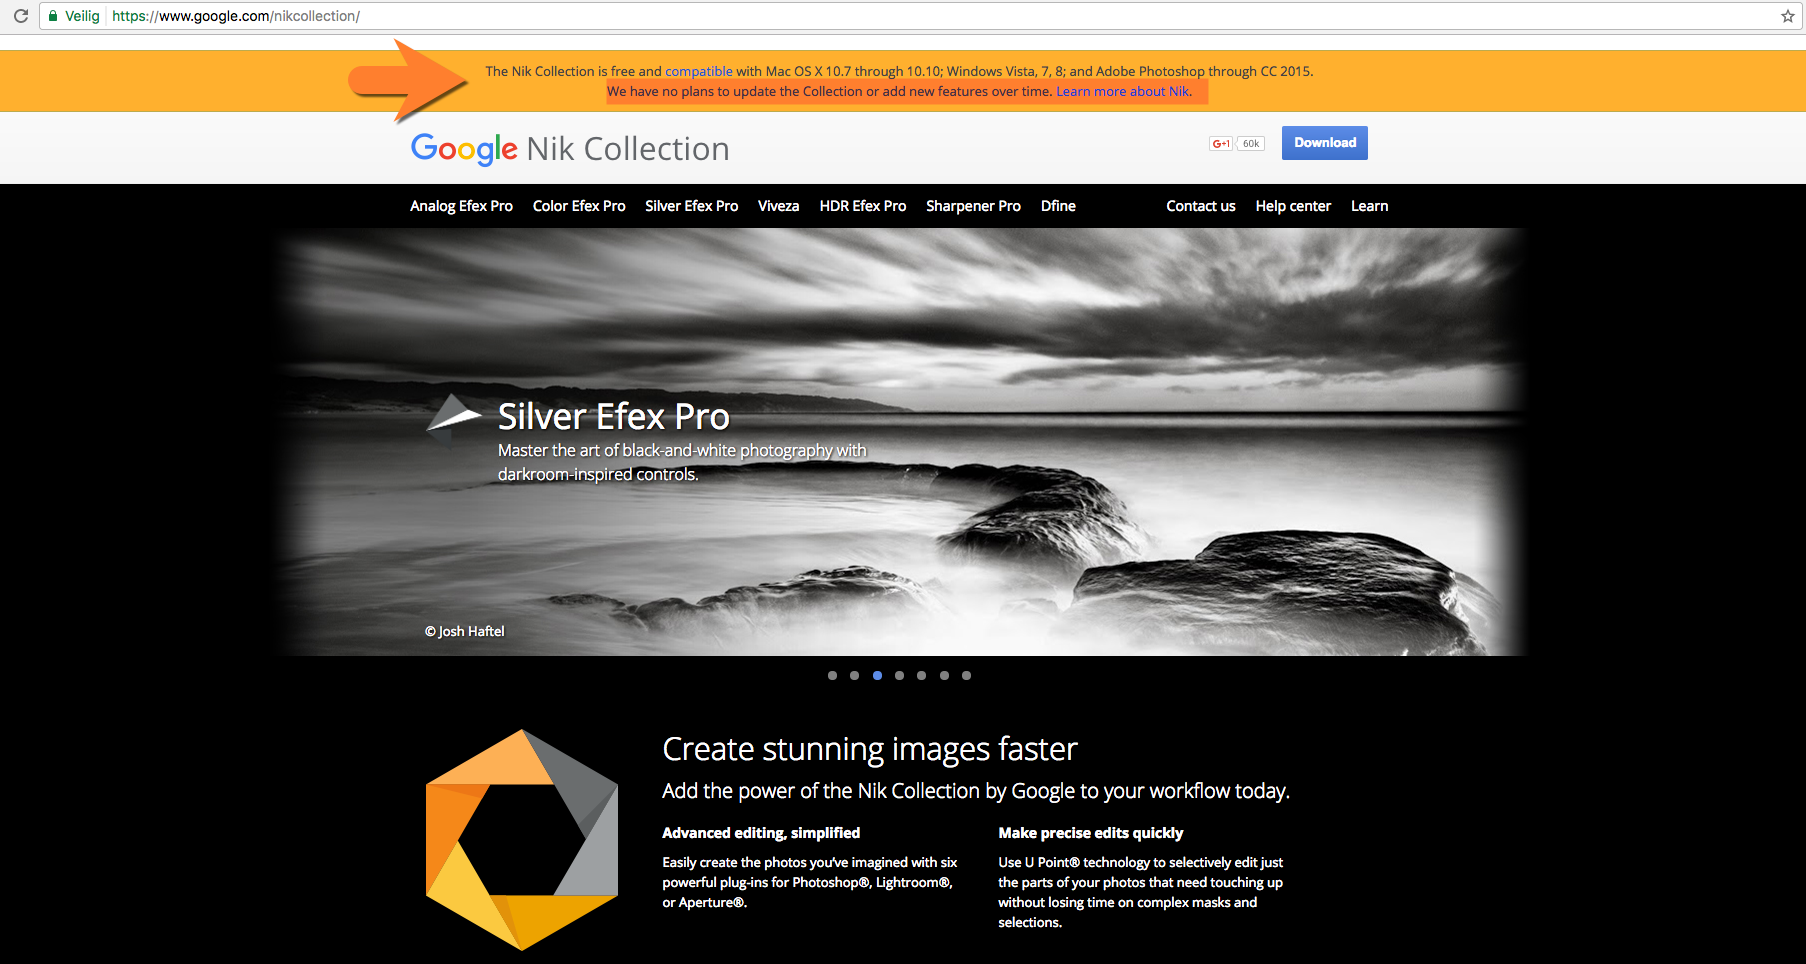Select the fourth carousel dot
The image size is (1806, 964).
(x=899, y=675)
